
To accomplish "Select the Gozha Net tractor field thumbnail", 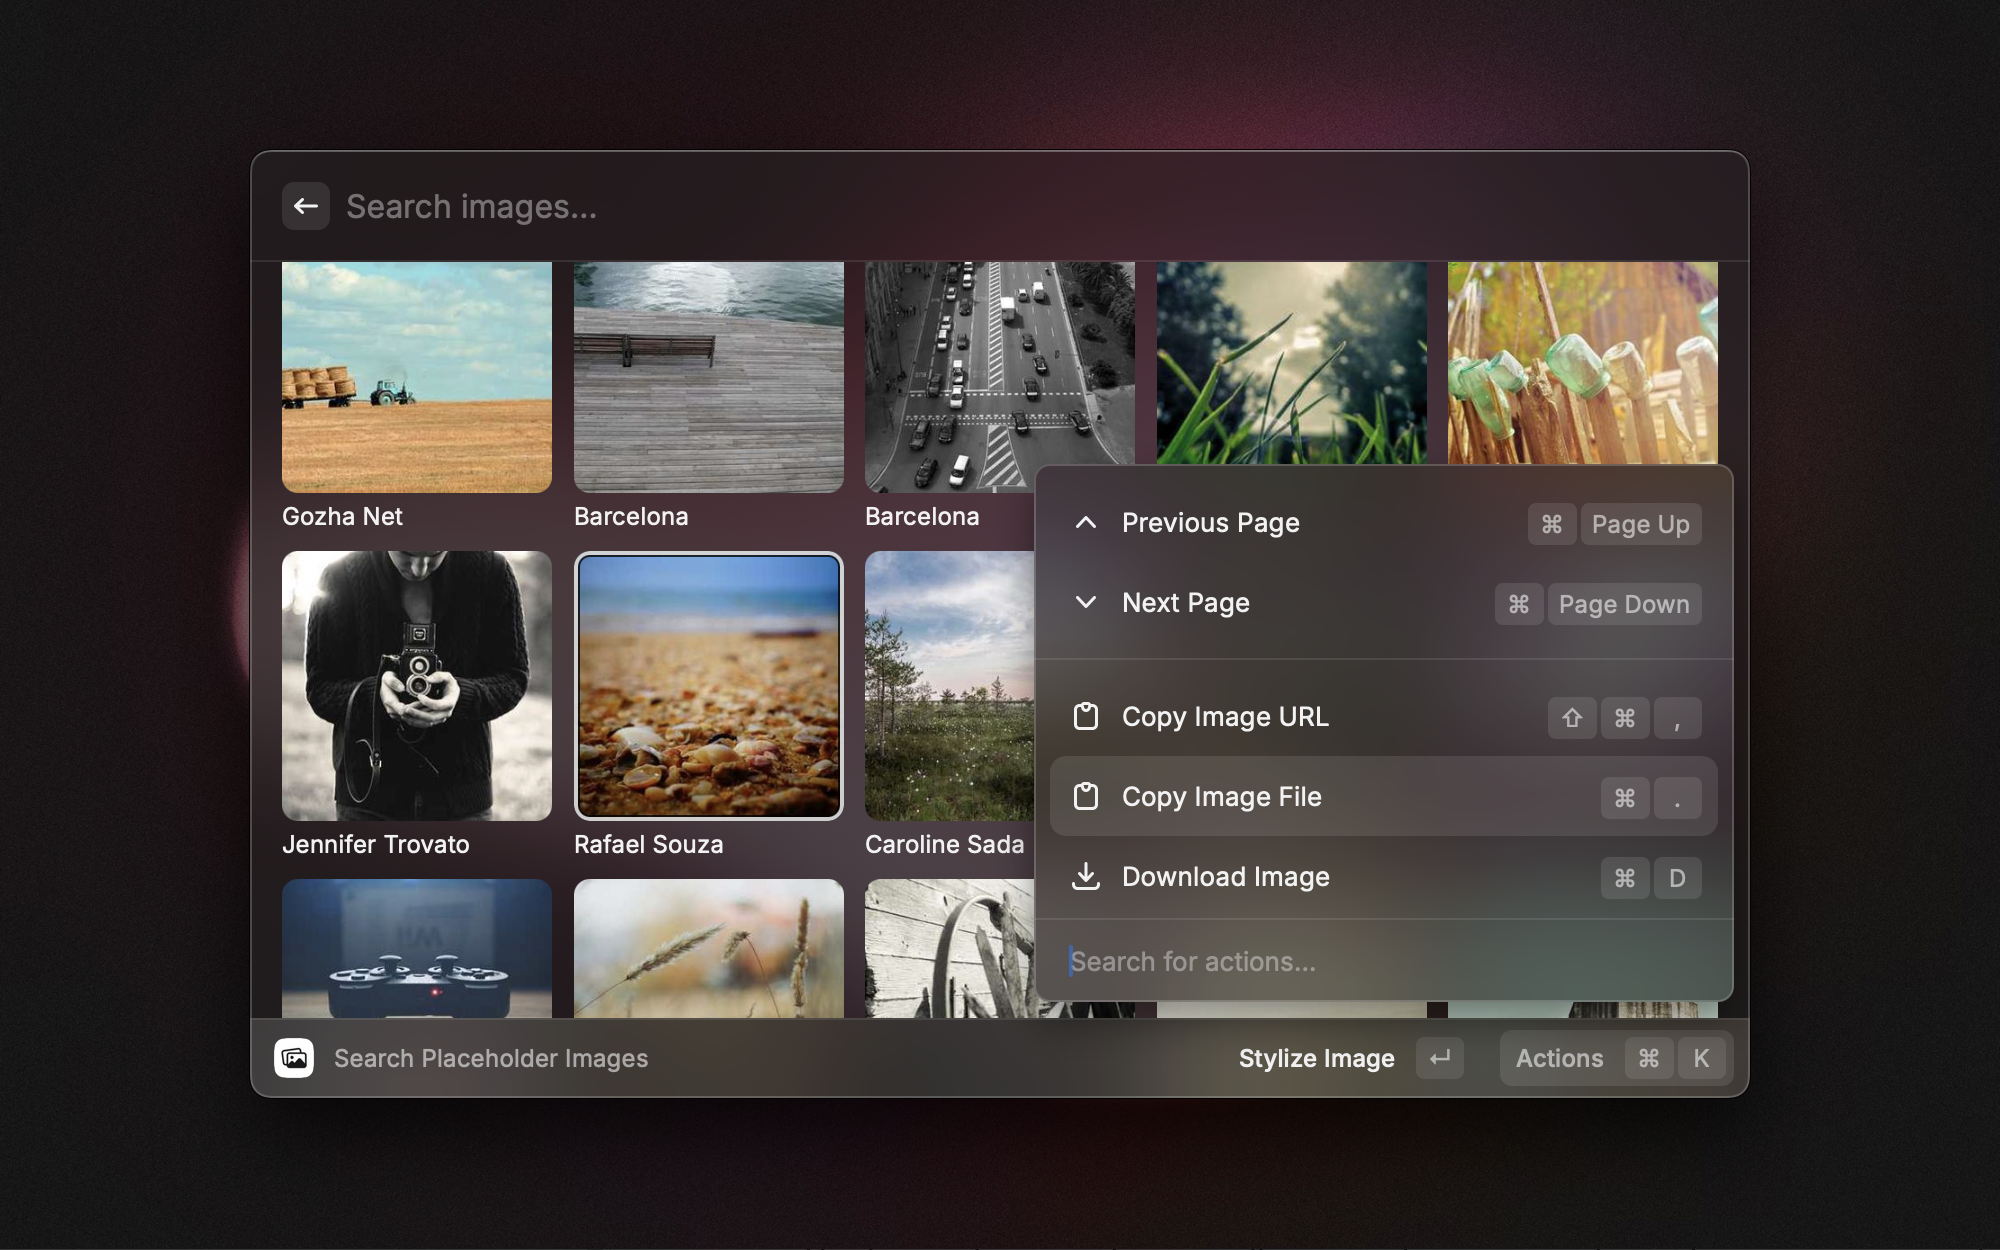I will [x=417, y=377].
